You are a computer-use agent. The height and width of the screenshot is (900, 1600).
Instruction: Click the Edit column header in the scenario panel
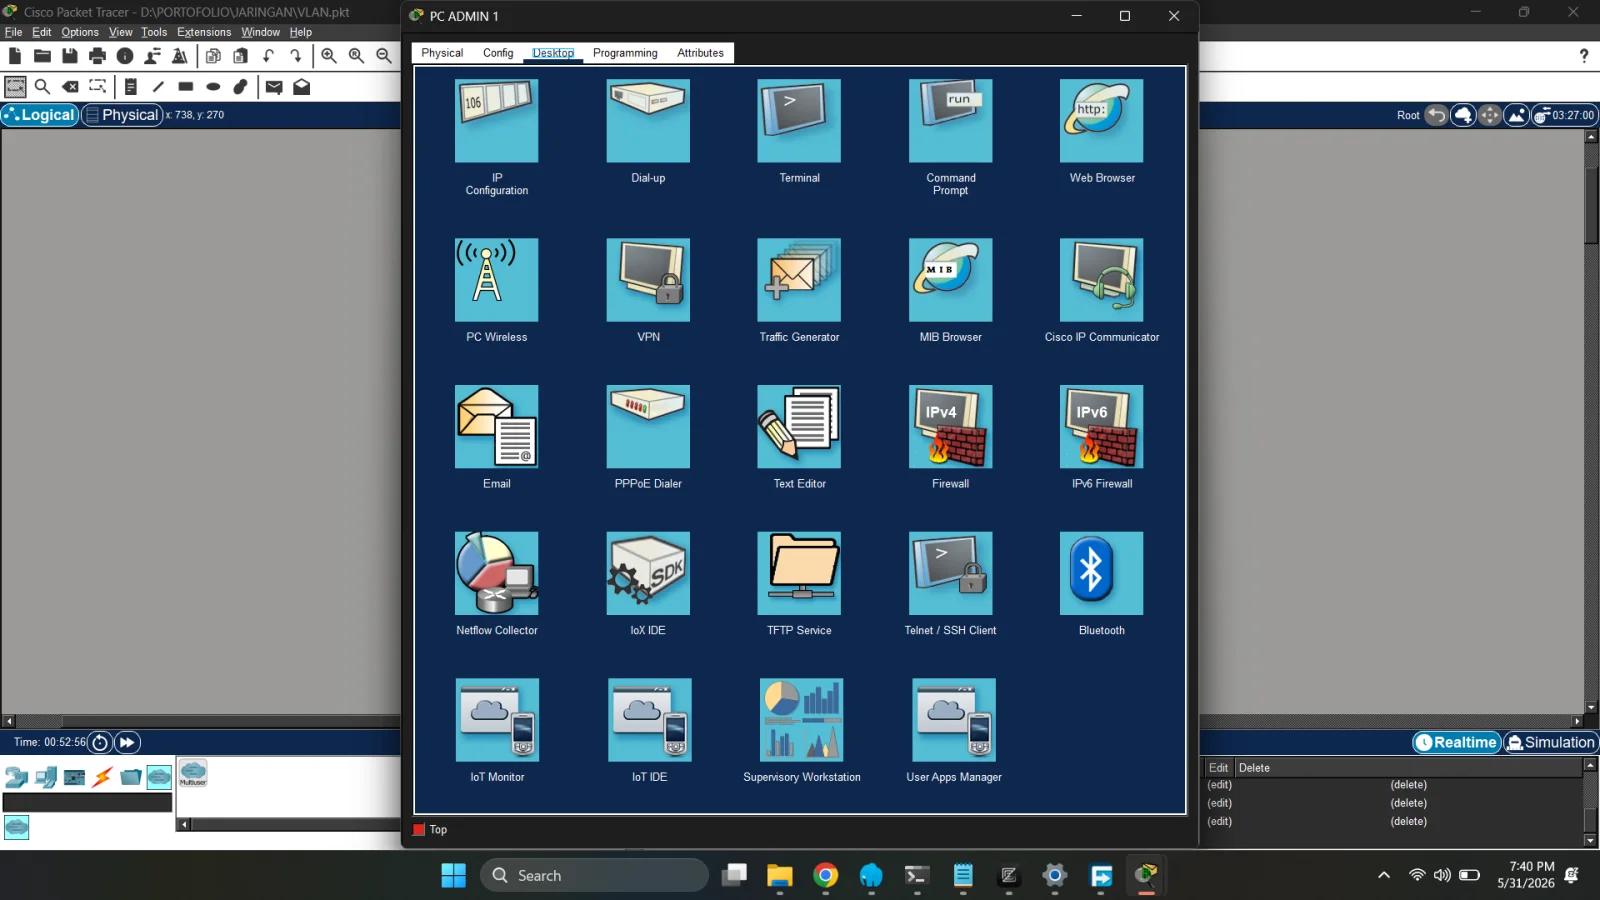click(x=1218, y=768)
